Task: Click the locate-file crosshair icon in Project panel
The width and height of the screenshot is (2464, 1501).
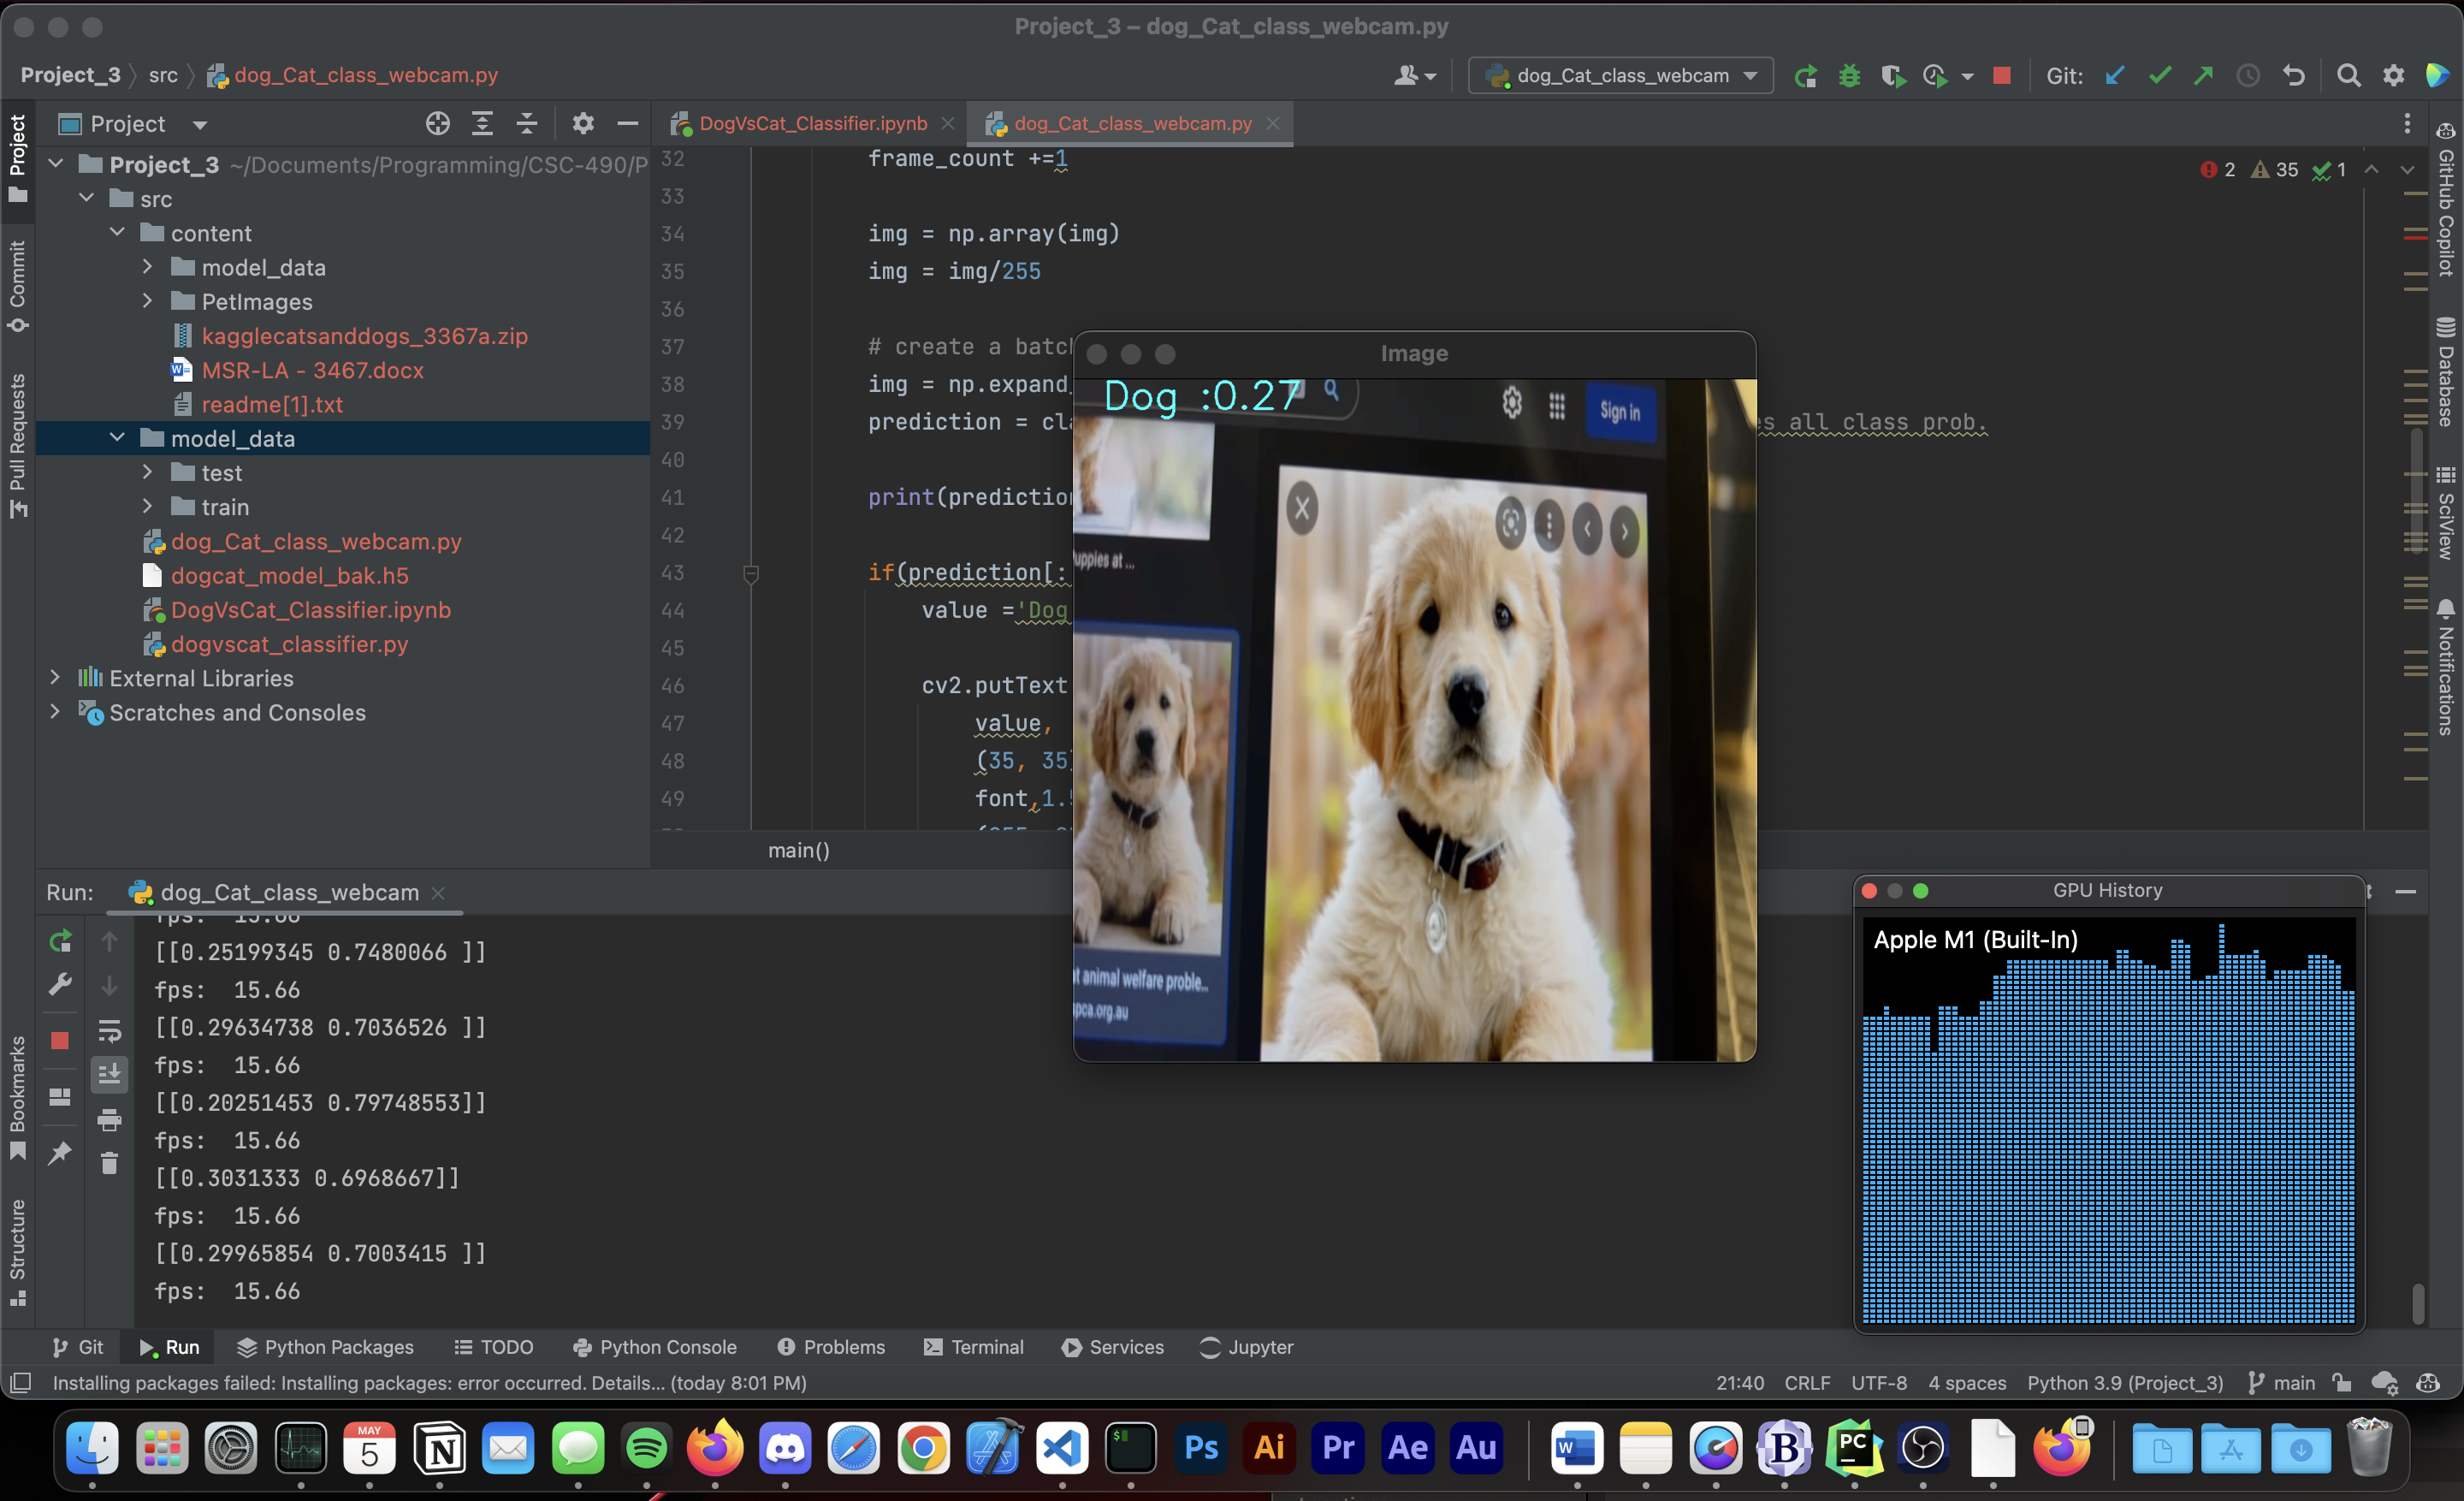Action: pos(437,124)
